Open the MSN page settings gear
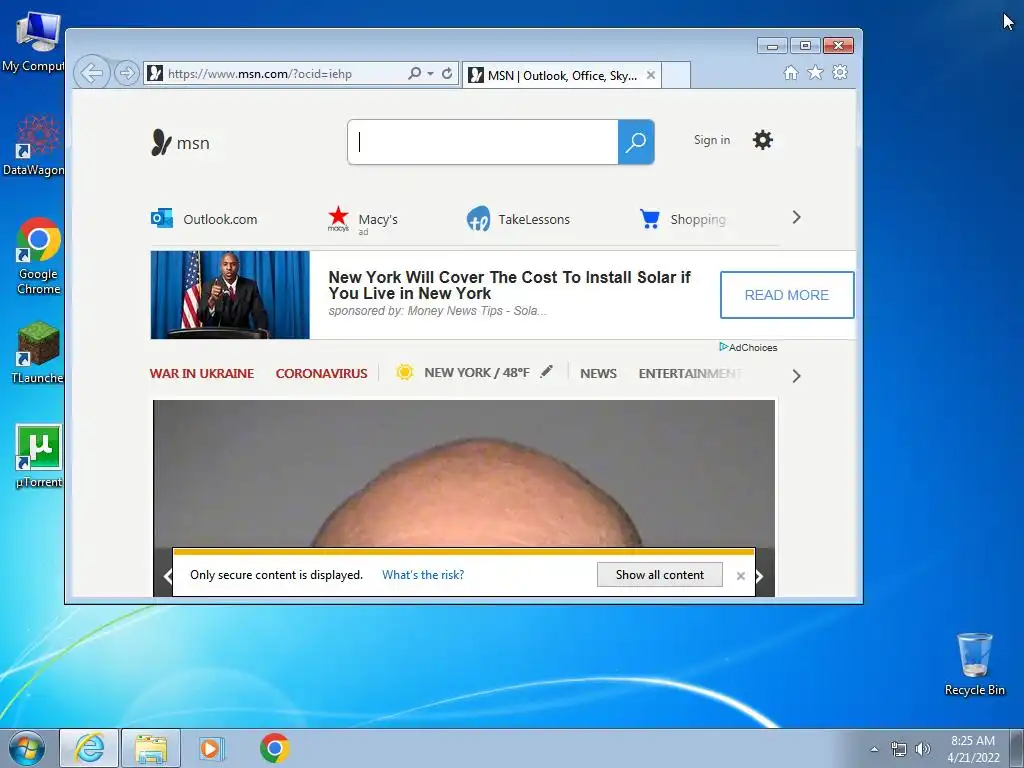Image resolution: width=1024 pixels, height=768 pixels. coord(762,140)
